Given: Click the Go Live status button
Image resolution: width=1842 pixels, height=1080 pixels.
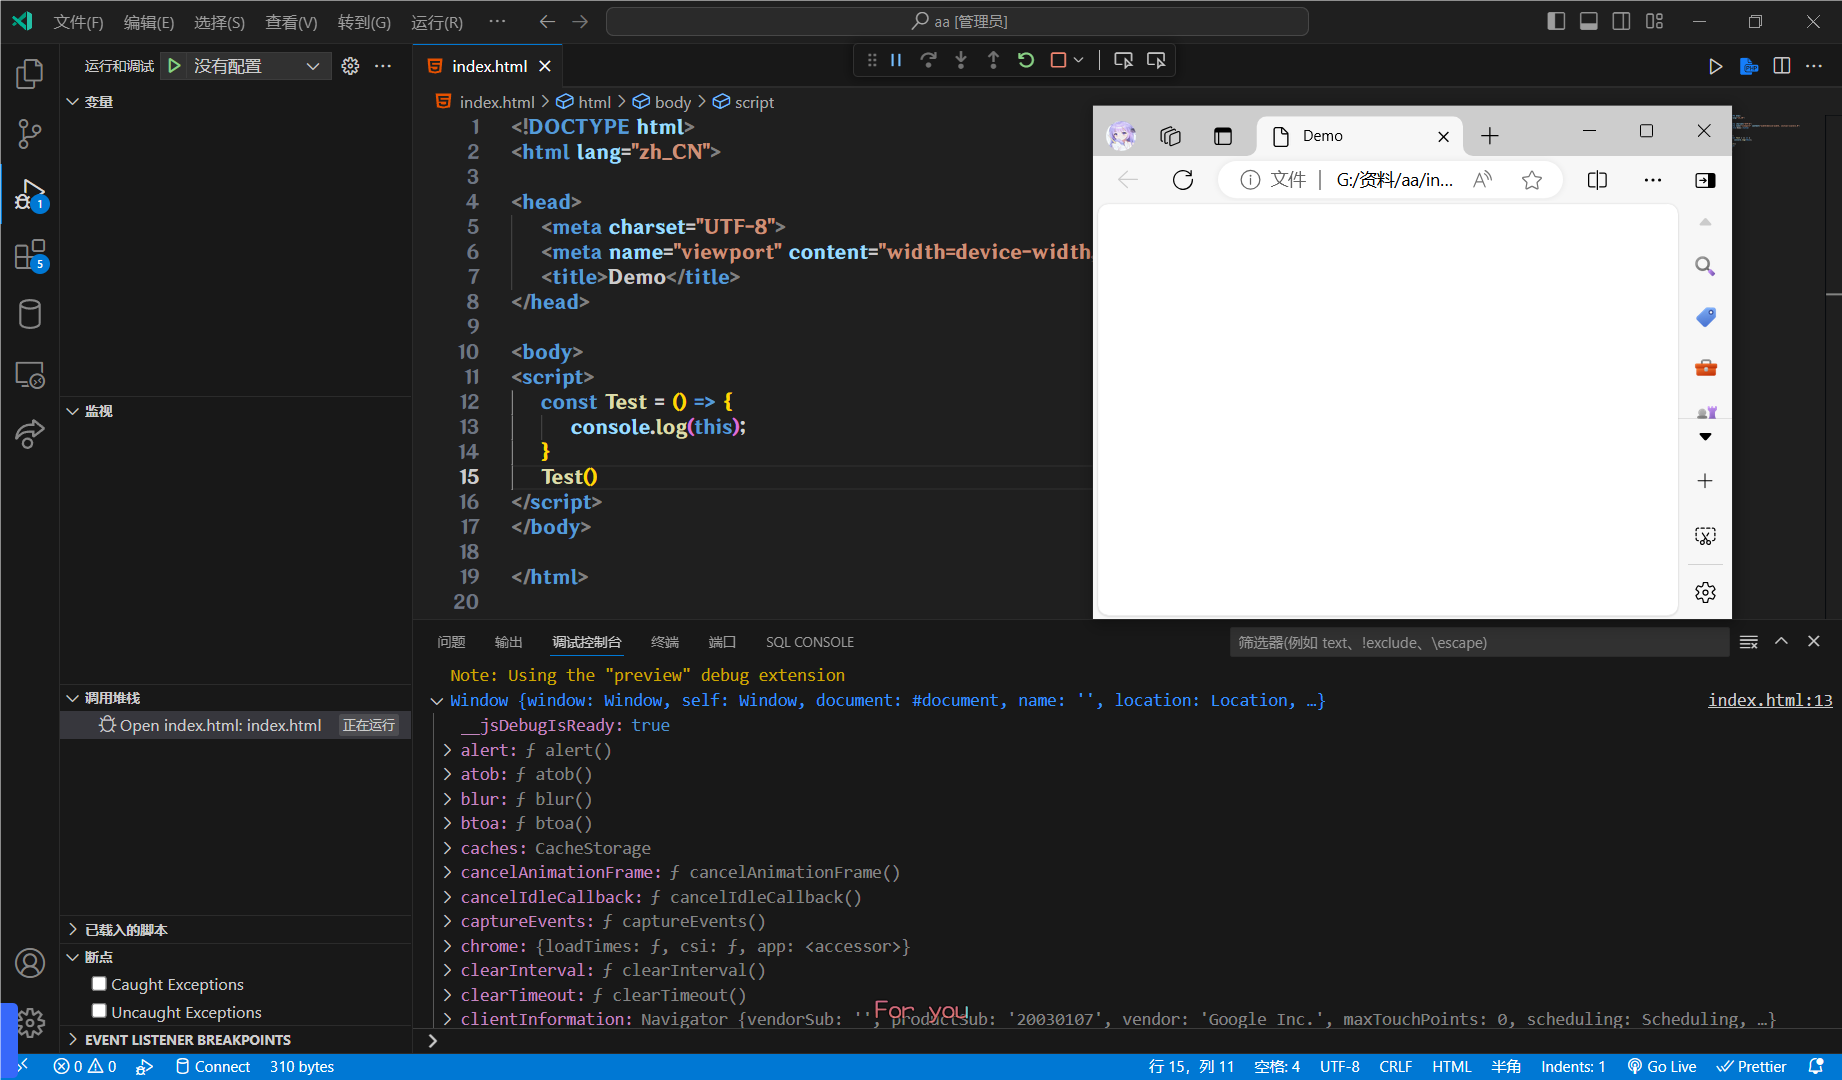Looking at the screenshot, I should [x=1662, y=1066].
